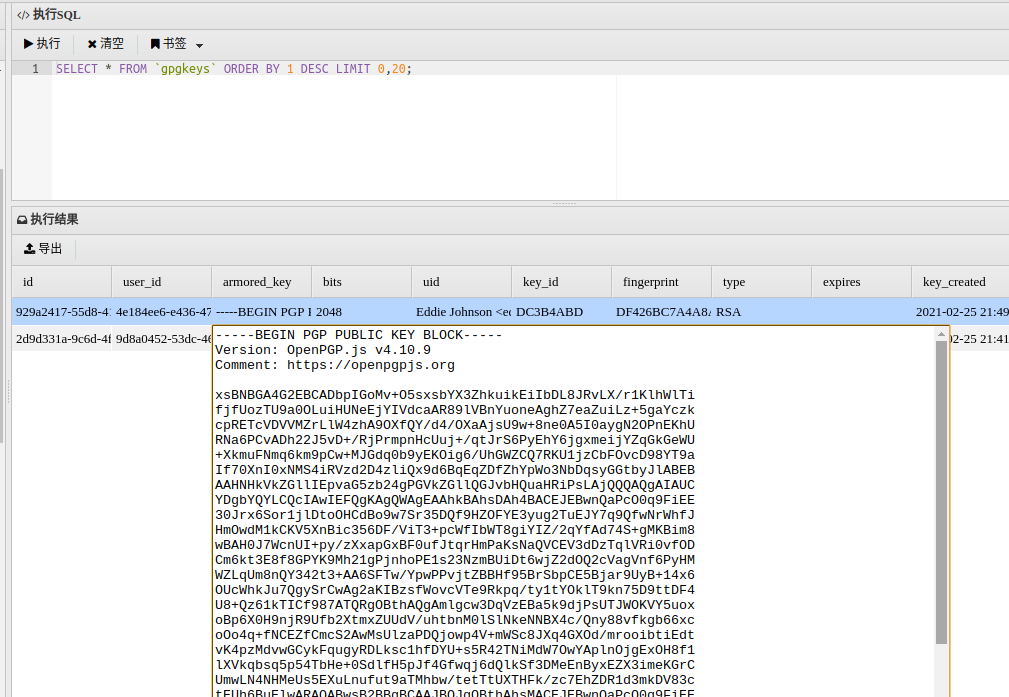Select the key_created cell 2021-02-25 21:49

[x=960, y=312]
